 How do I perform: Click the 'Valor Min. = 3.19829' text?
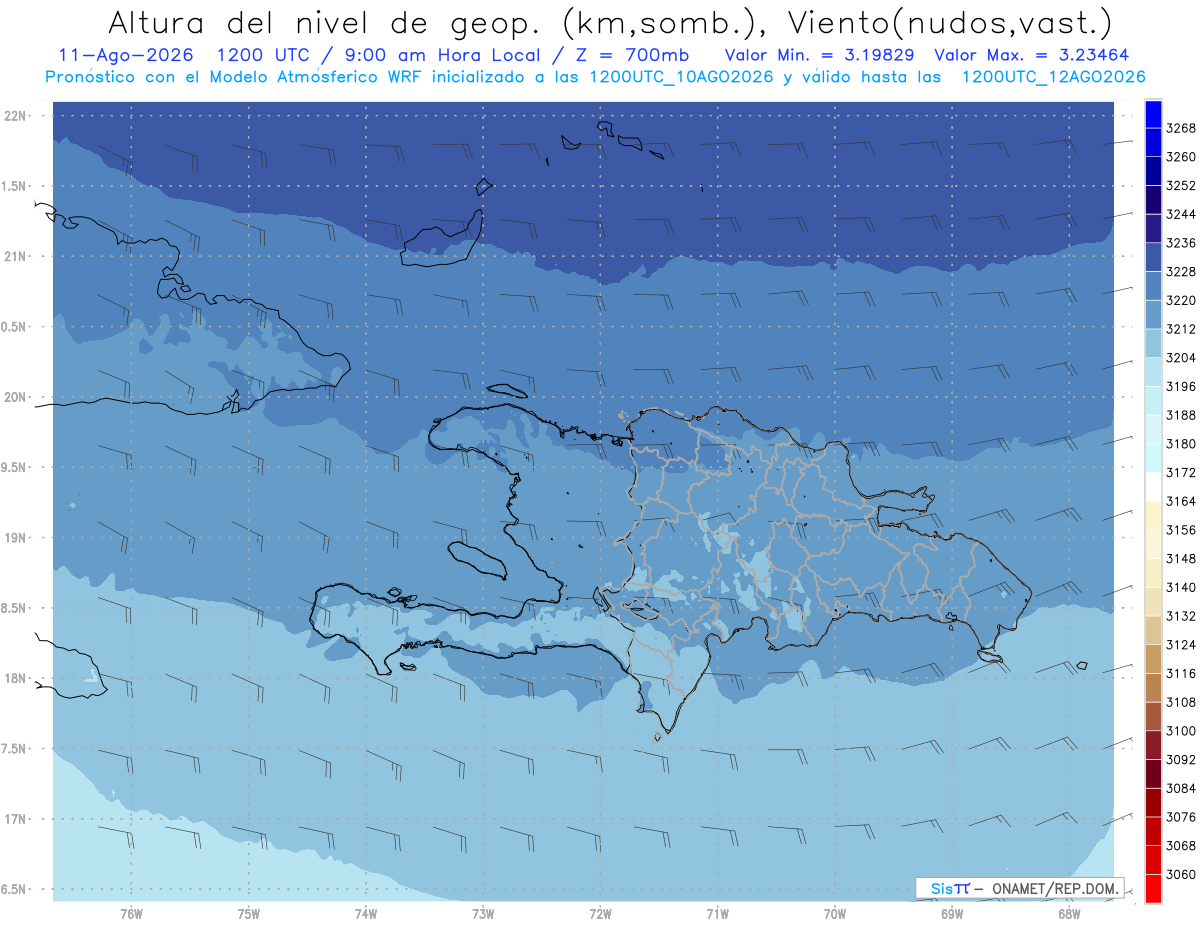pos(820,55)
